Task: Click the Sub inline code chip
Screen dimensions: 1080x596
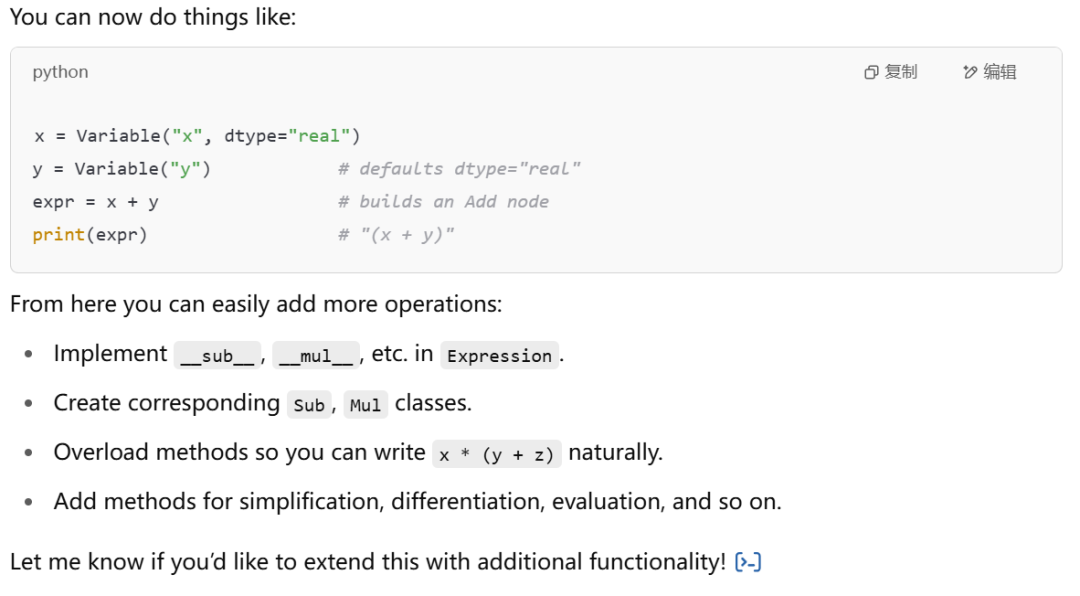Action: pos(309,404)
